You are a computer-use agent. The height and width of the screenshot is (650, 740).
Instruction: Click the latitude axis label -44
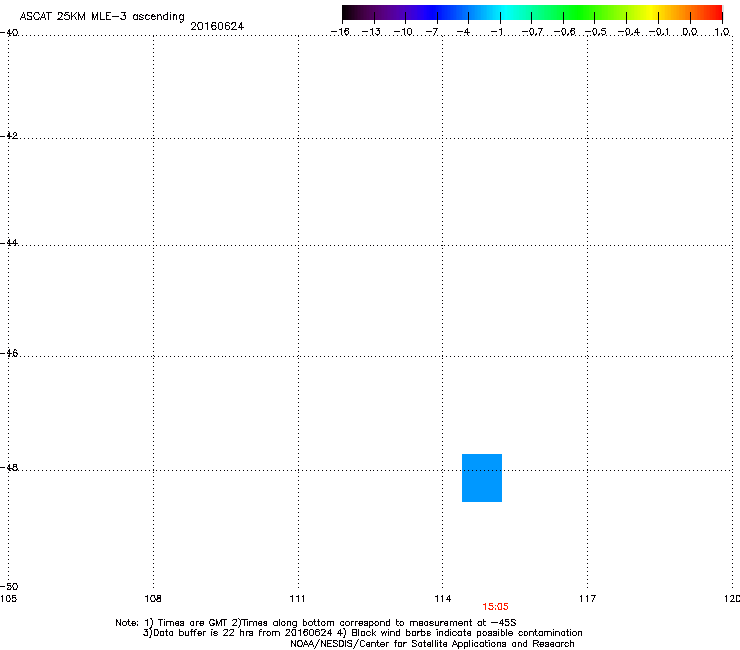click(9, 243)
